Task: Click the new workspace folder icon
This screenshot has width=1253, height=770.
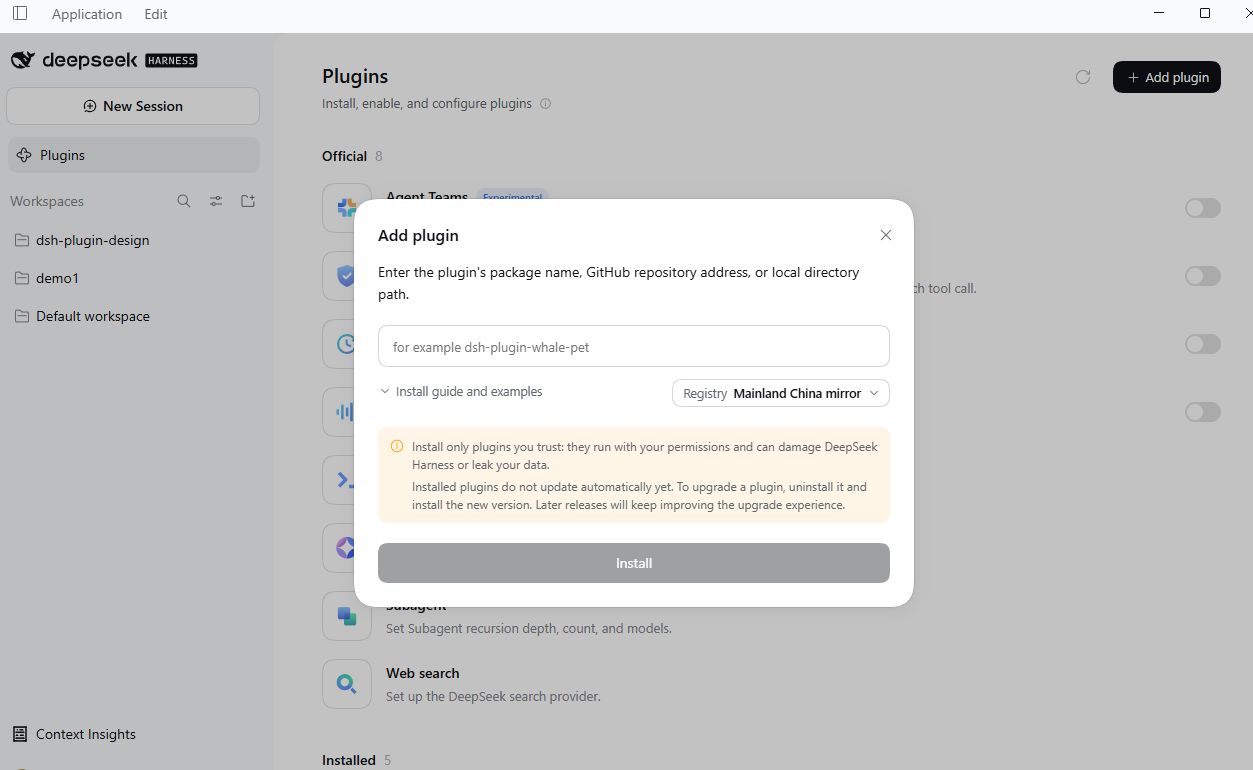Action: (x=248, y=201)
